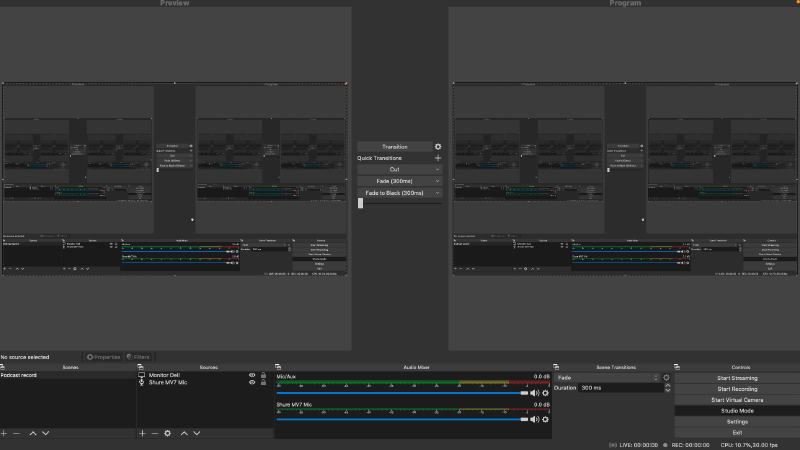Toggle lock on Monitor Dell source
The width and height of the screenshot is (800, 450).
coord(263,375)
